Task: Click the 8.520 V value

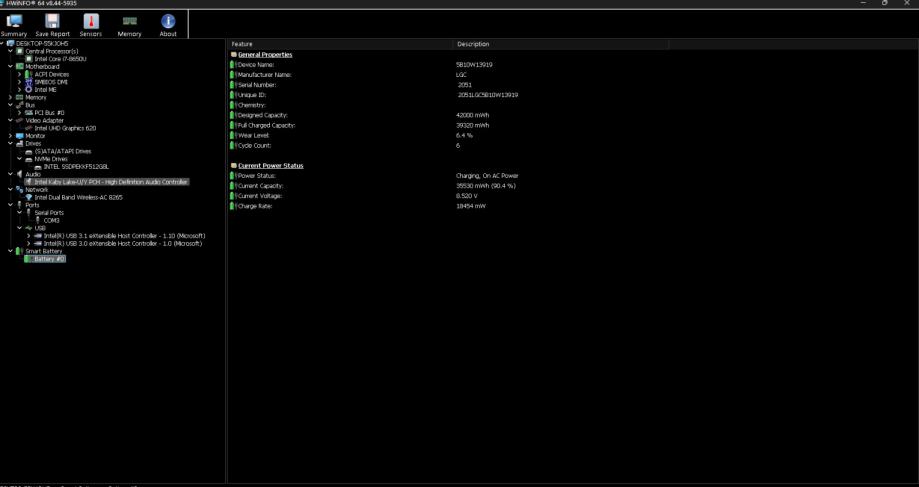Action: click(x=467, y=196)
